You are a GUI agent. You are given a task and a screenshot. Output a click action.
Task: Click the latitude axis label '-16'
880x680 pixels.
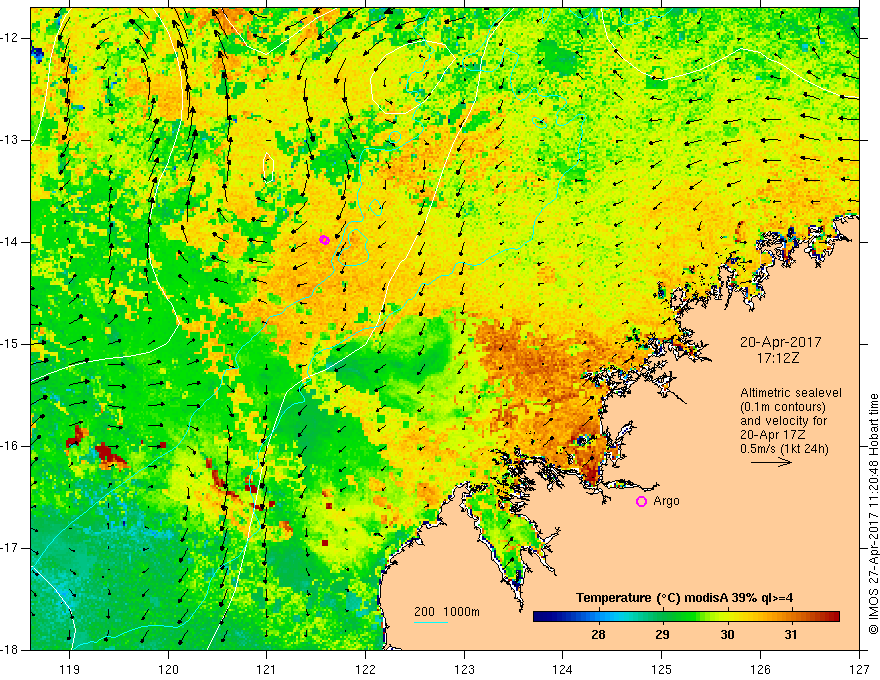coord(10,446)
